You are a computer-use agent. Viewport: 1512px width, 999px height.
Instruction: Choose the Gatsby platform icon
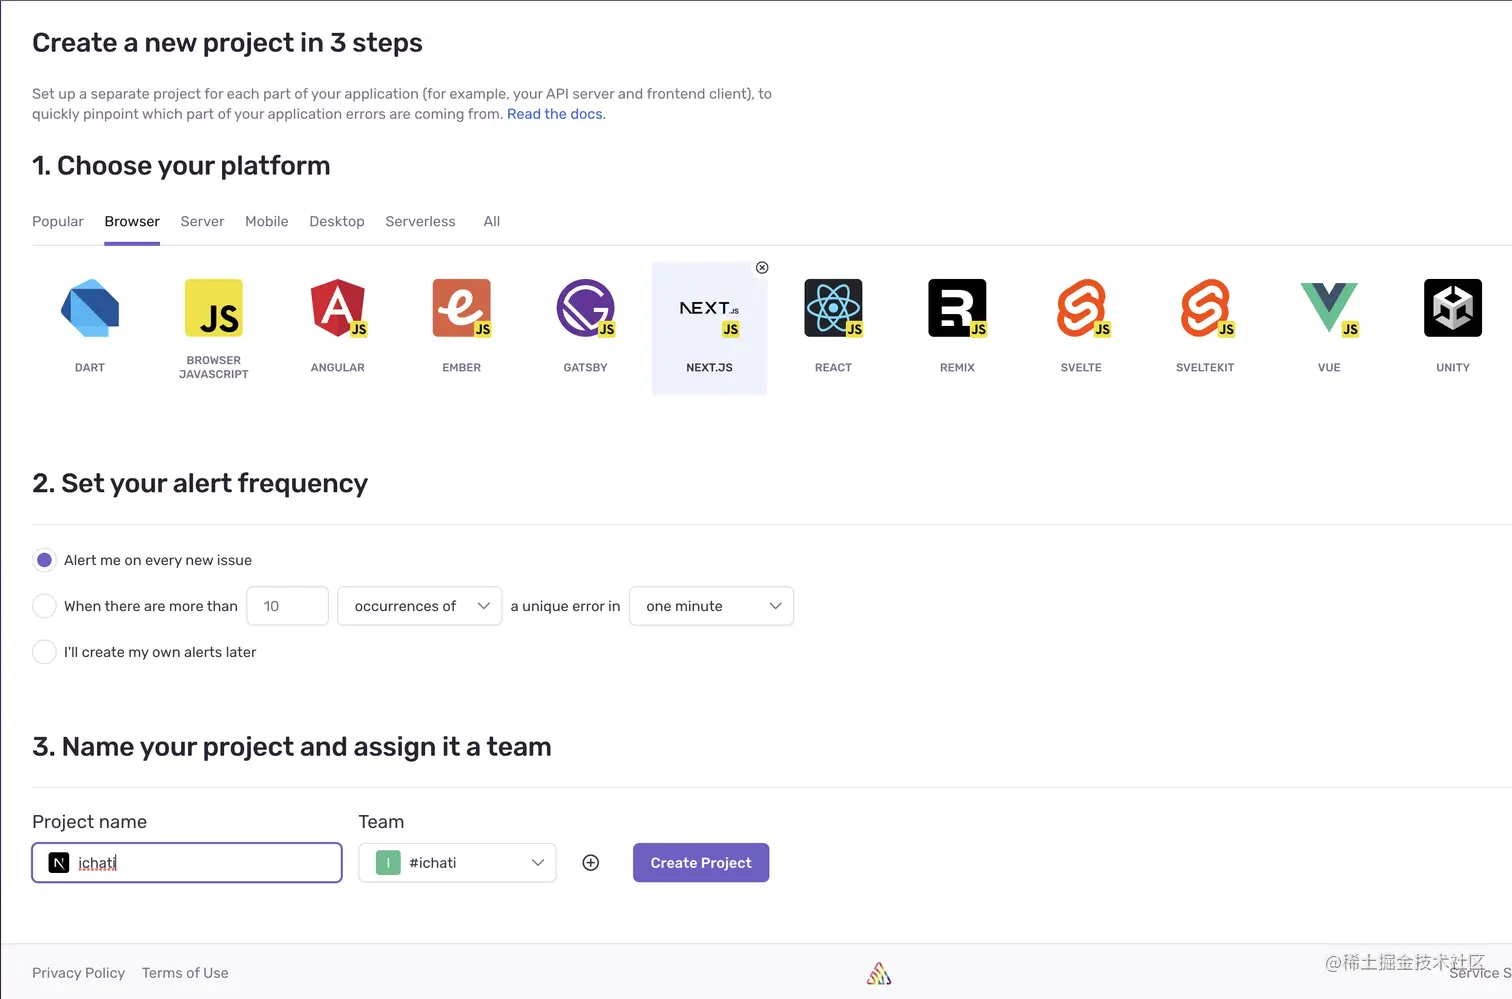coord(586,308)
